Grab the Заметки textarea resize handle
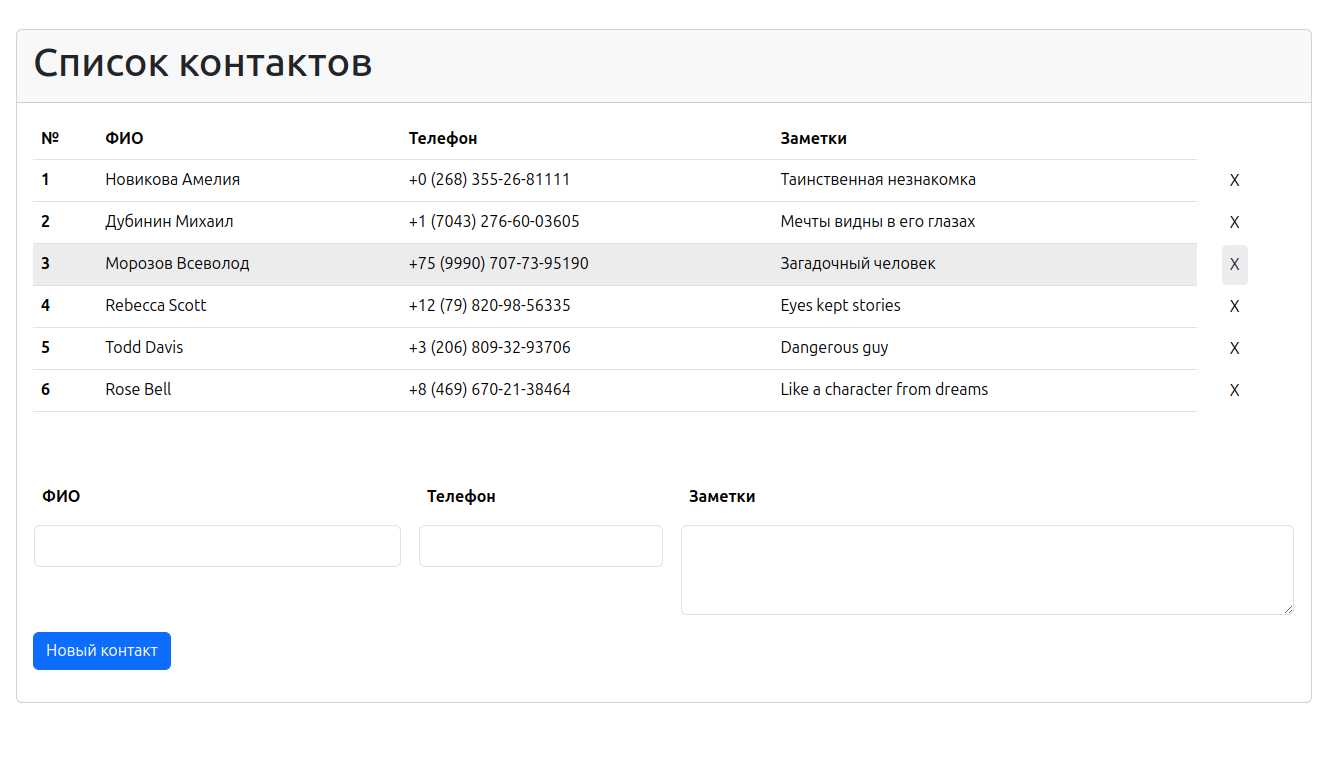1334x764 pixels. click(x=1288, y=609)
